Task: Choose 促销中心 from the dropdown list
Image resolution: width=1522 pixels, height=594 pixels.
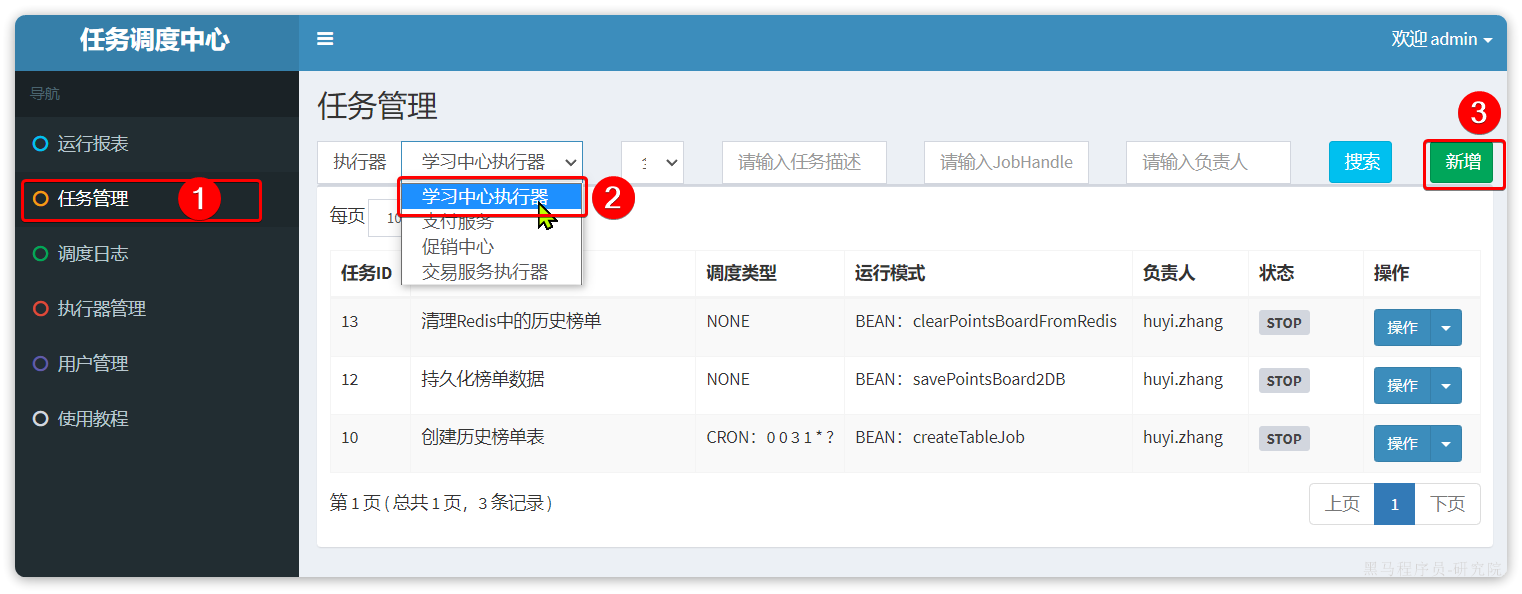Action: (x=490, y=246)
